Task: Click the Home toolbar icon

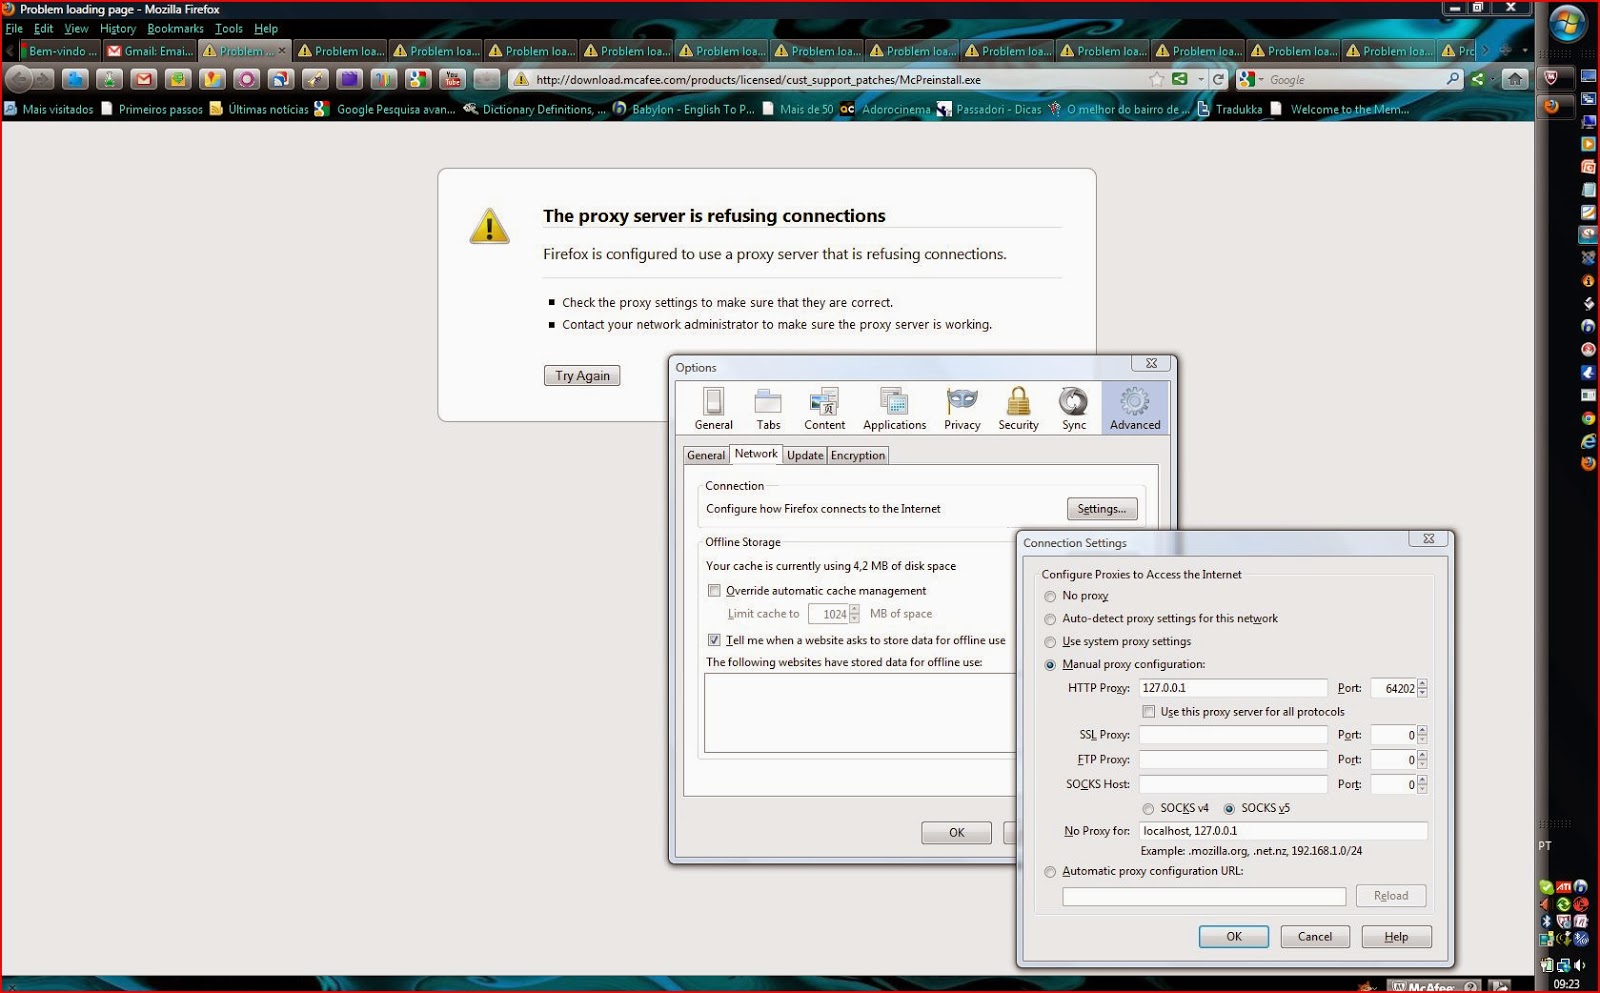Action: tap(1515, 79)
